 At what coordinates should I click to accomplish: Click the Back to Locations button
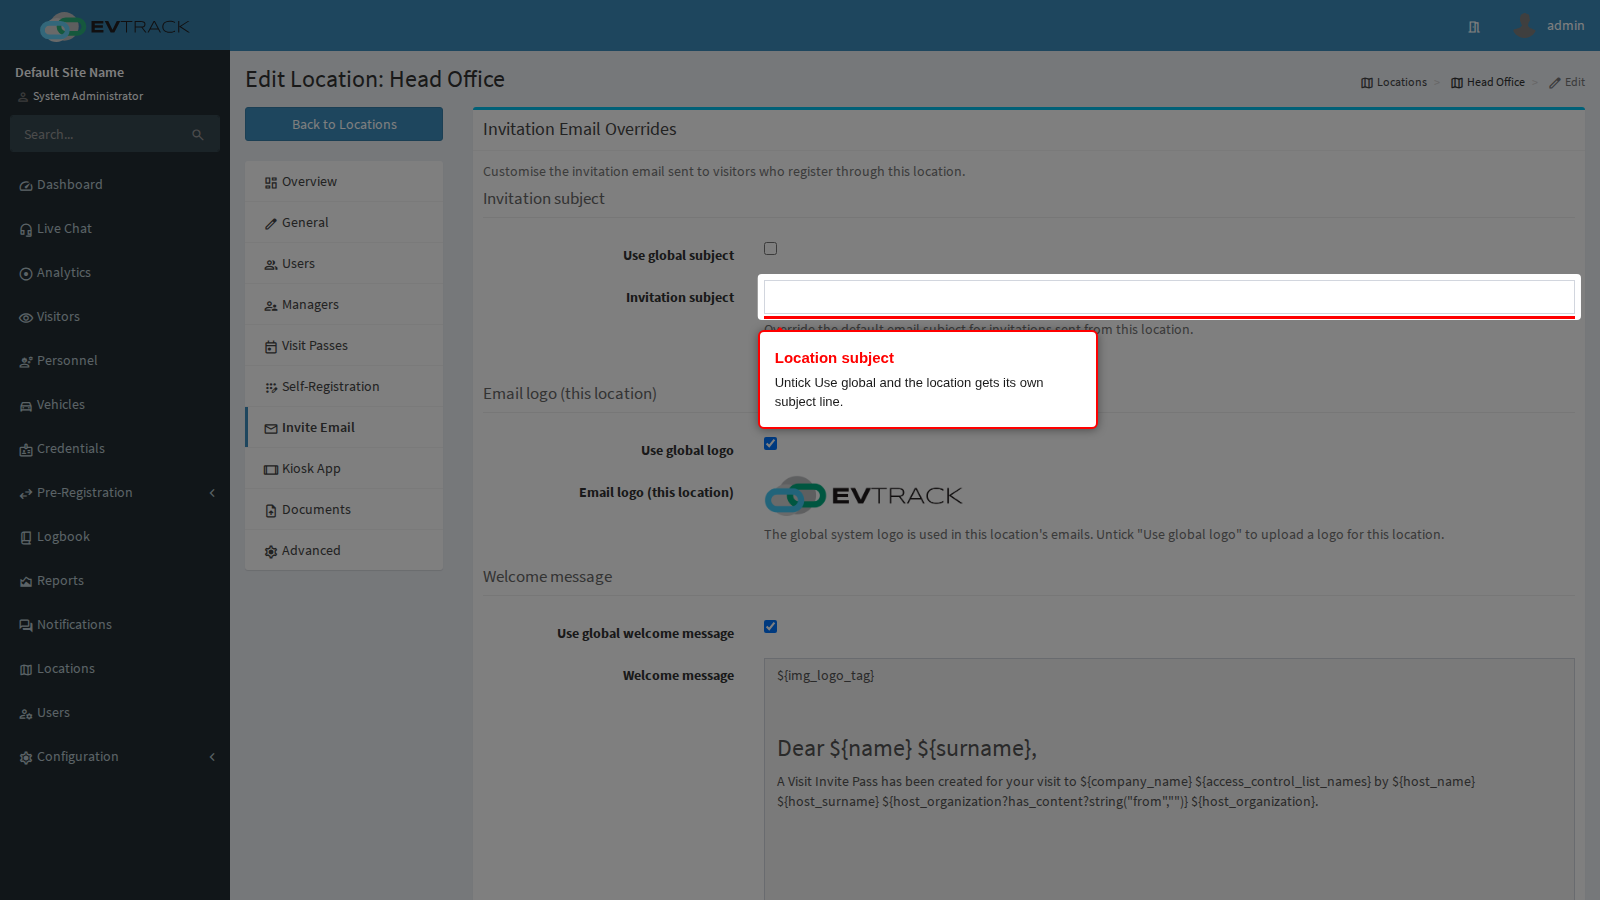(x=344, y=124)
